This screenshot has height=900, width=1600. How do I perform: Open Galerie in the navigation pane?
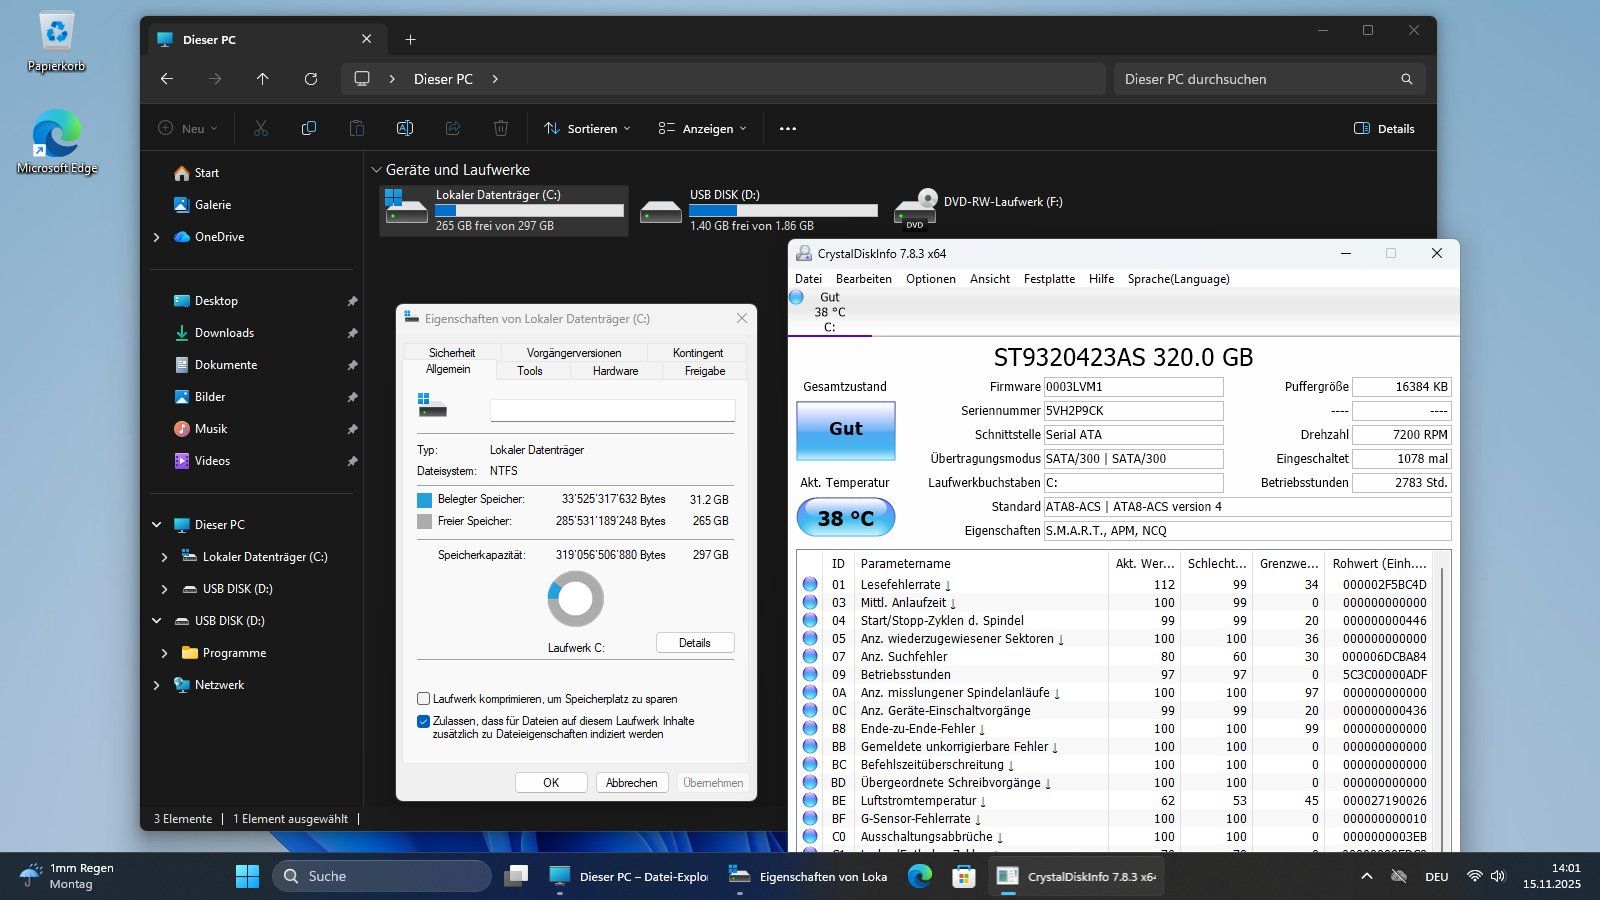pos(212,205)
